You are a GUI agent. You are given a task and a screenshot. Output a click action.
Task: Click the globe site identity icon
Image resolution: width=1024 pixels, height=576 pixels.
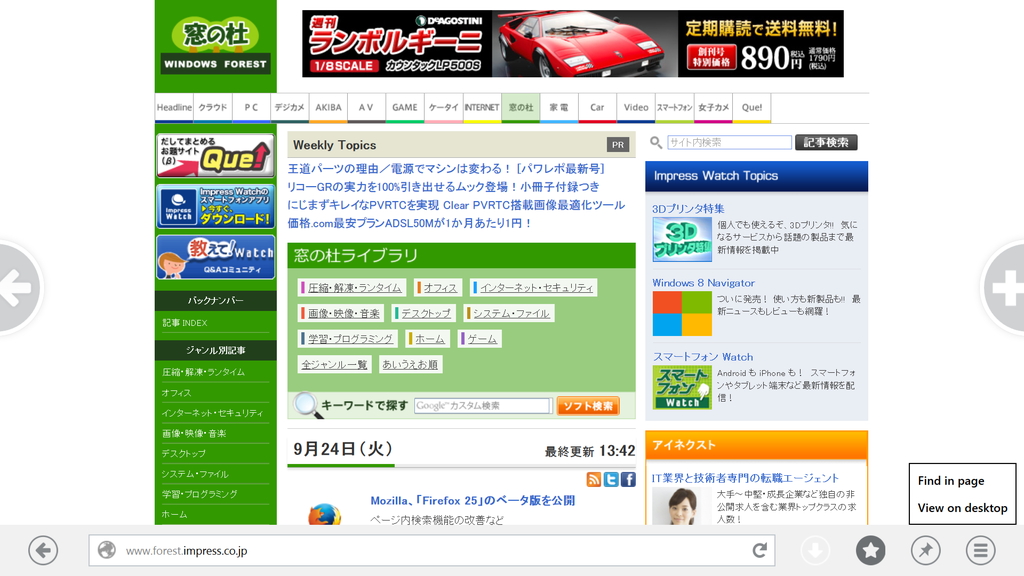[106, 551]
